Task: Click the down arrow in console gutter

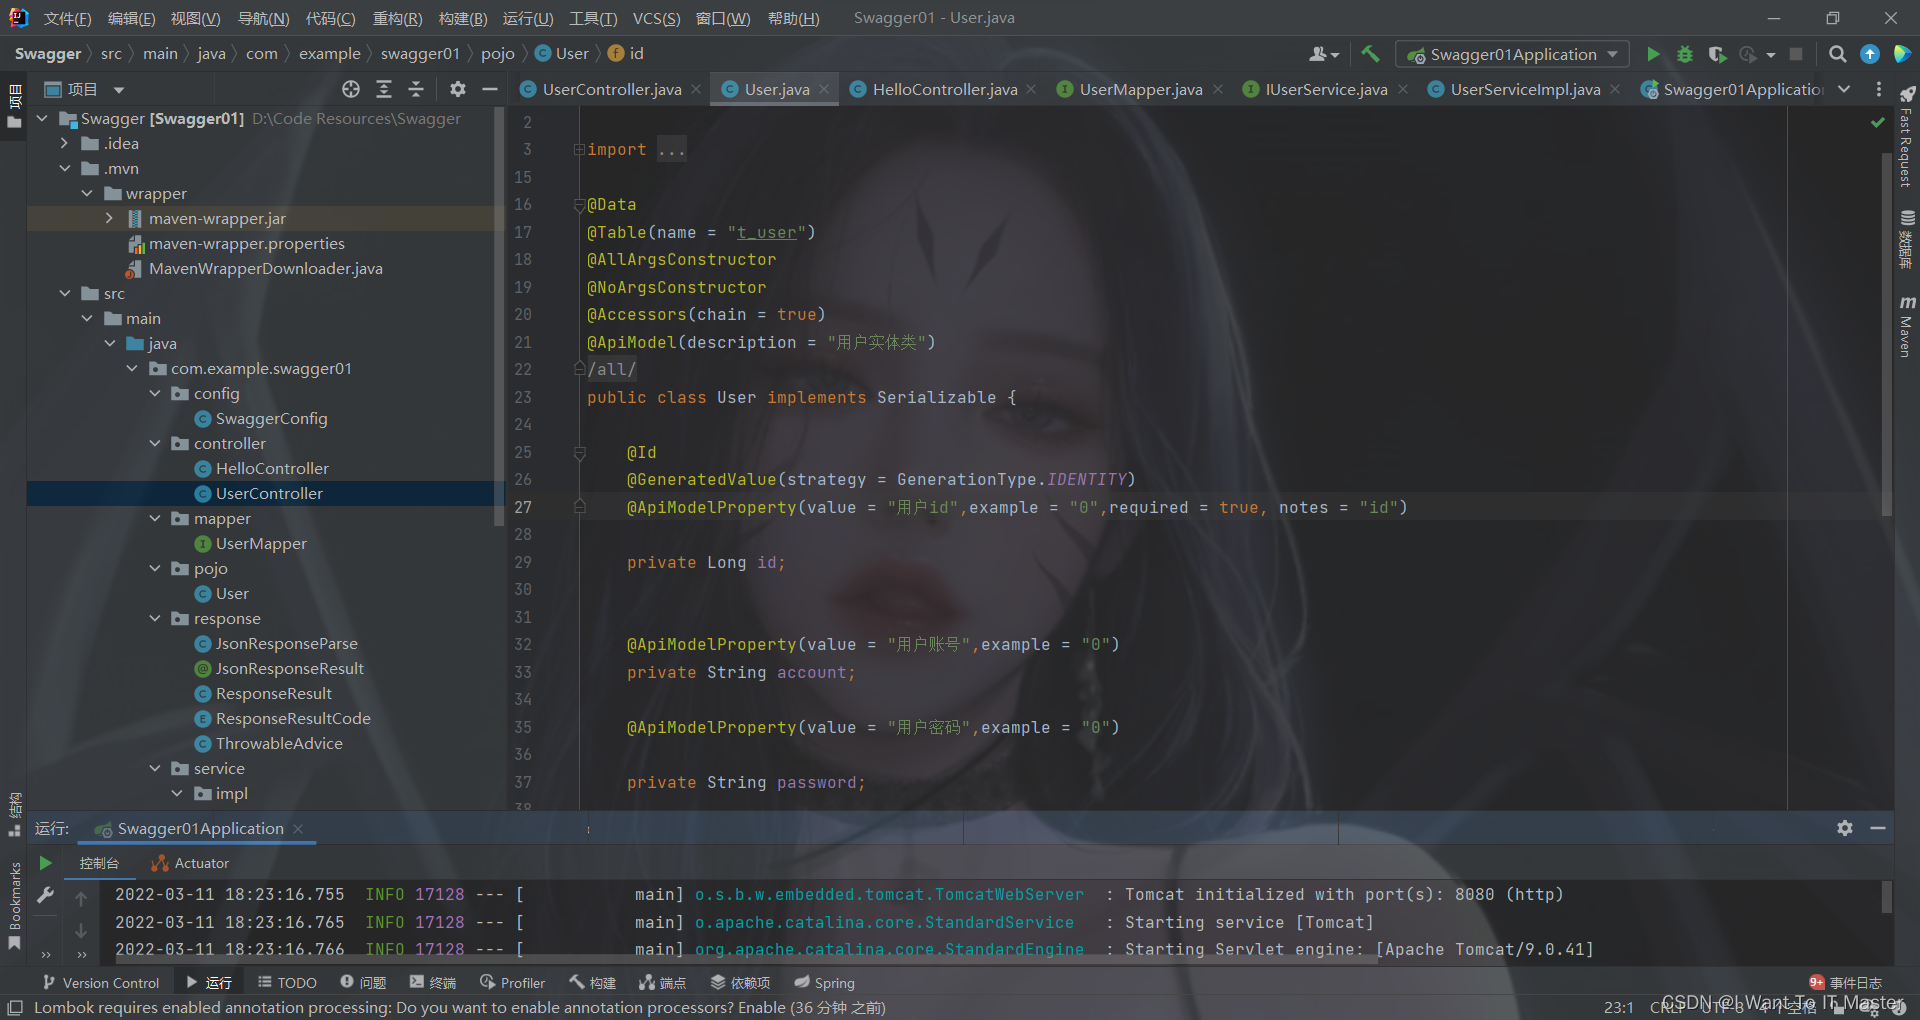Action: pyautogui.click(x=81, y=931)
